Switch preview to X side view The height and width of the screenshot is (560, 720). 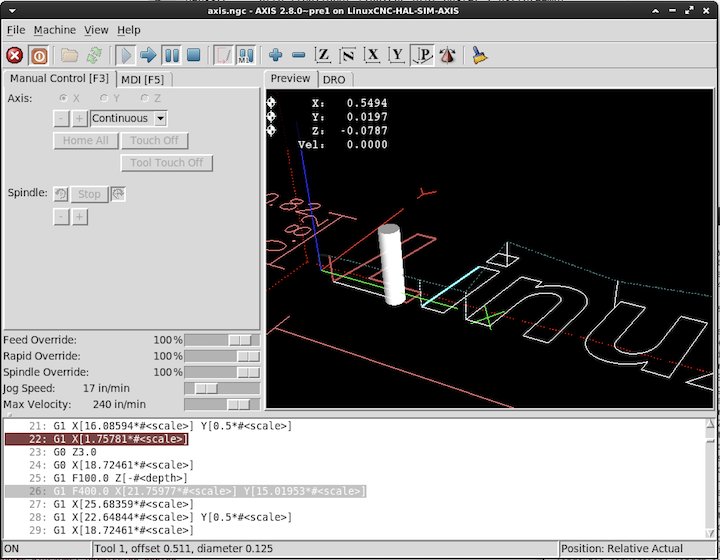click(373, 56)
